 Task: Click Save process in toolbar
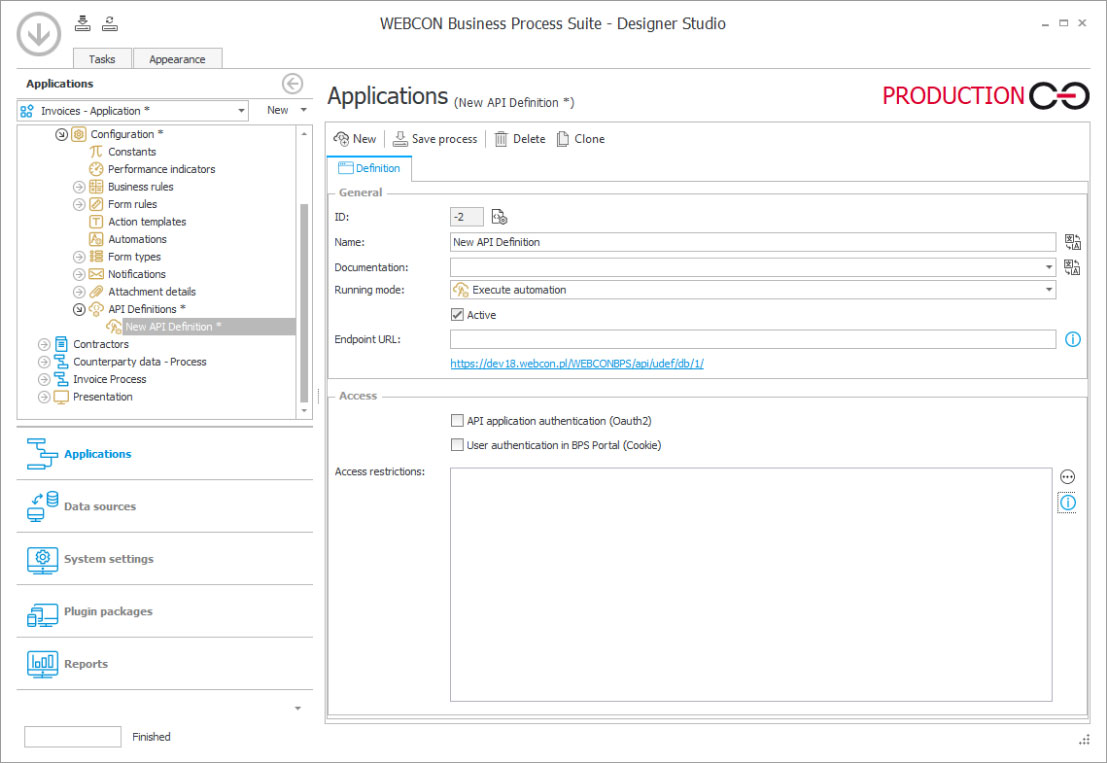[x=435, y=139]
